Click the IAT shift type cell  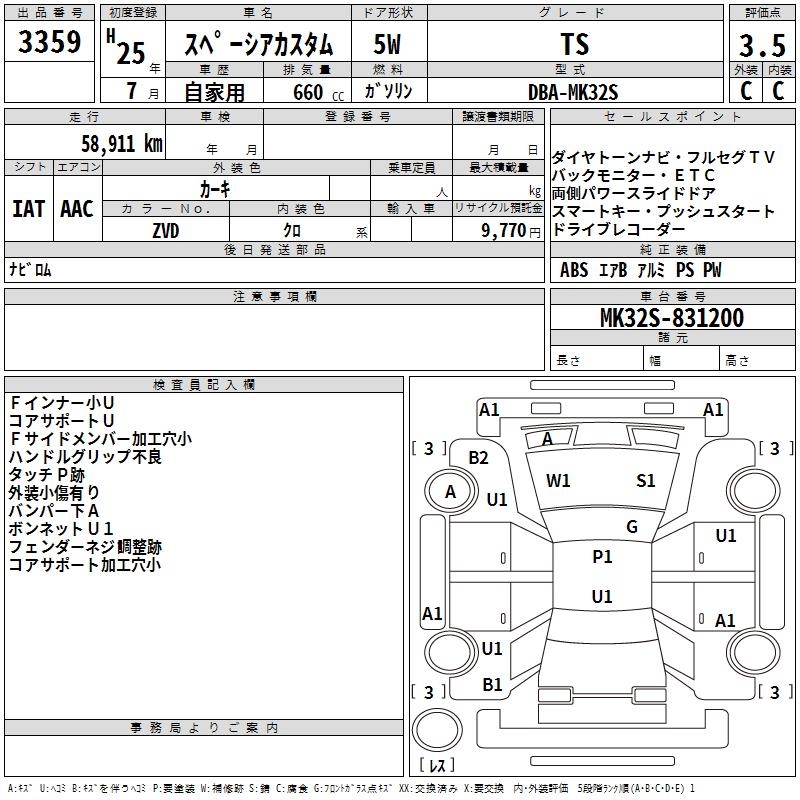[x=29, y=208]
